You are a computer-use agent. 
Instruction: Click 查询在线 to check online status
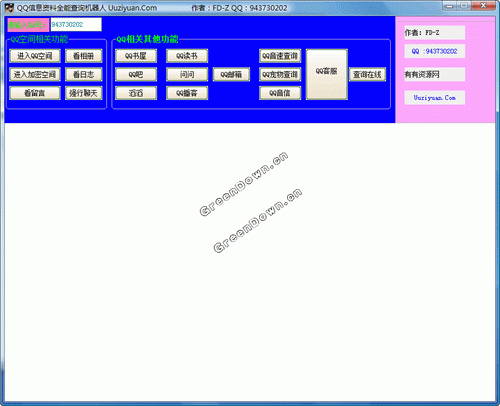(x=367, y=74)
